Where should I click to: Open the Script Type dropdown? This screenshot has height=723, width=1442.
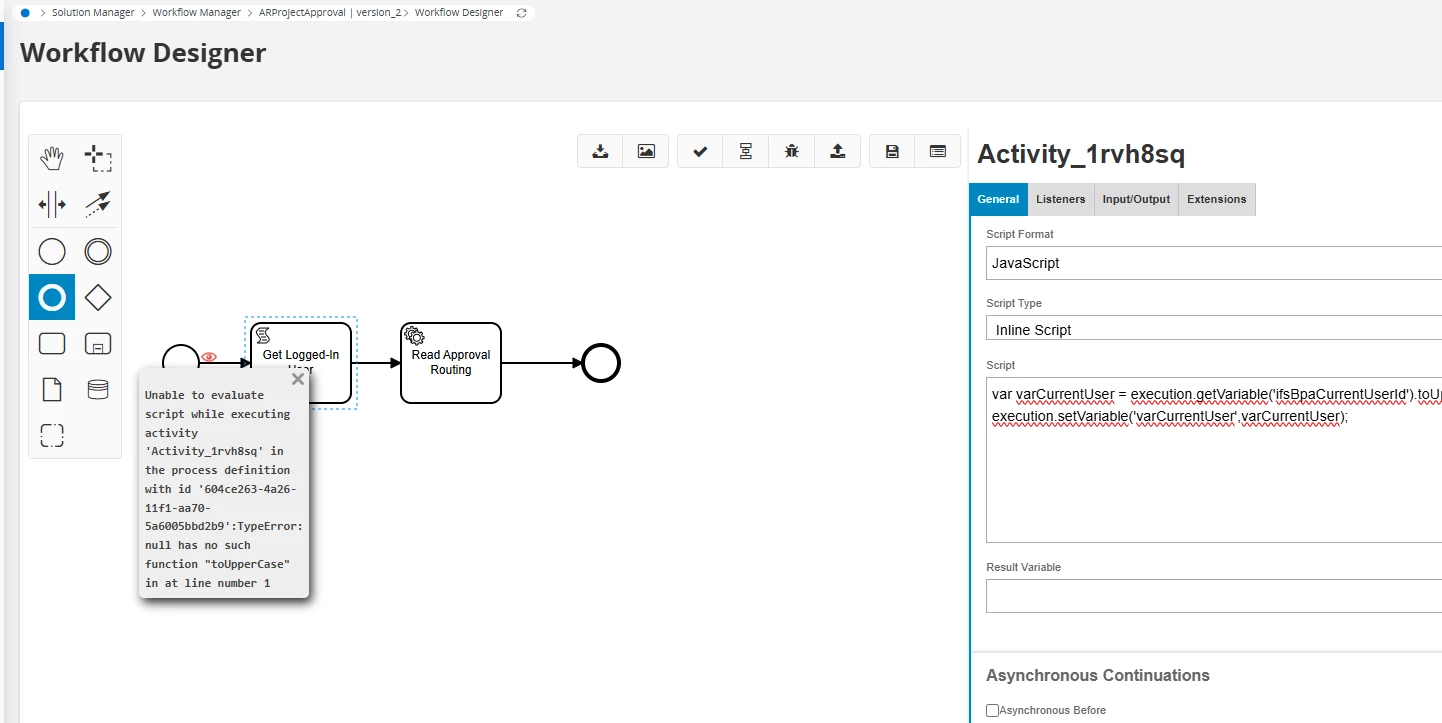(x=1213, y=329)
